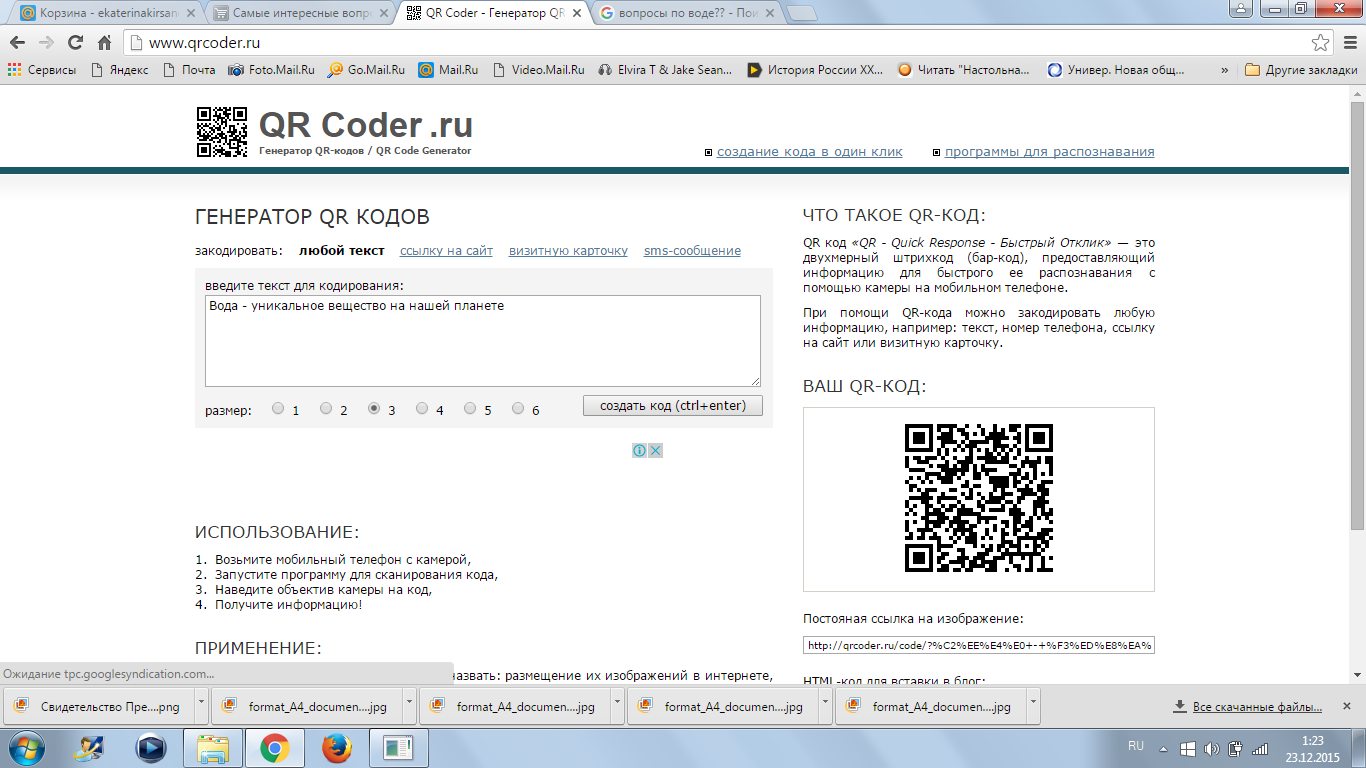Viewport: 1366px width, 768px height.
Task: Open the Универ. Новая общ... bookmark
Action: (x=1115, y=70)
